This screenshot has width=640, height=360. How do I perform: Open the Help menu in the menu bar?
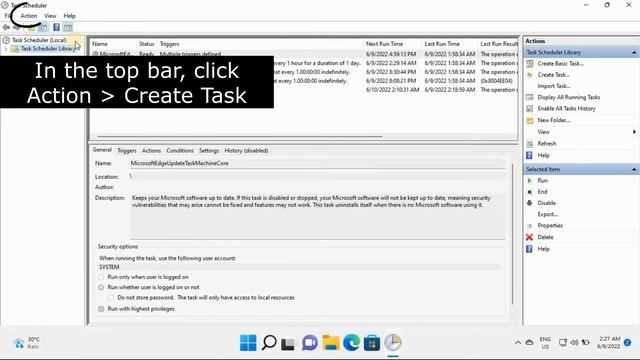(69, 16)
